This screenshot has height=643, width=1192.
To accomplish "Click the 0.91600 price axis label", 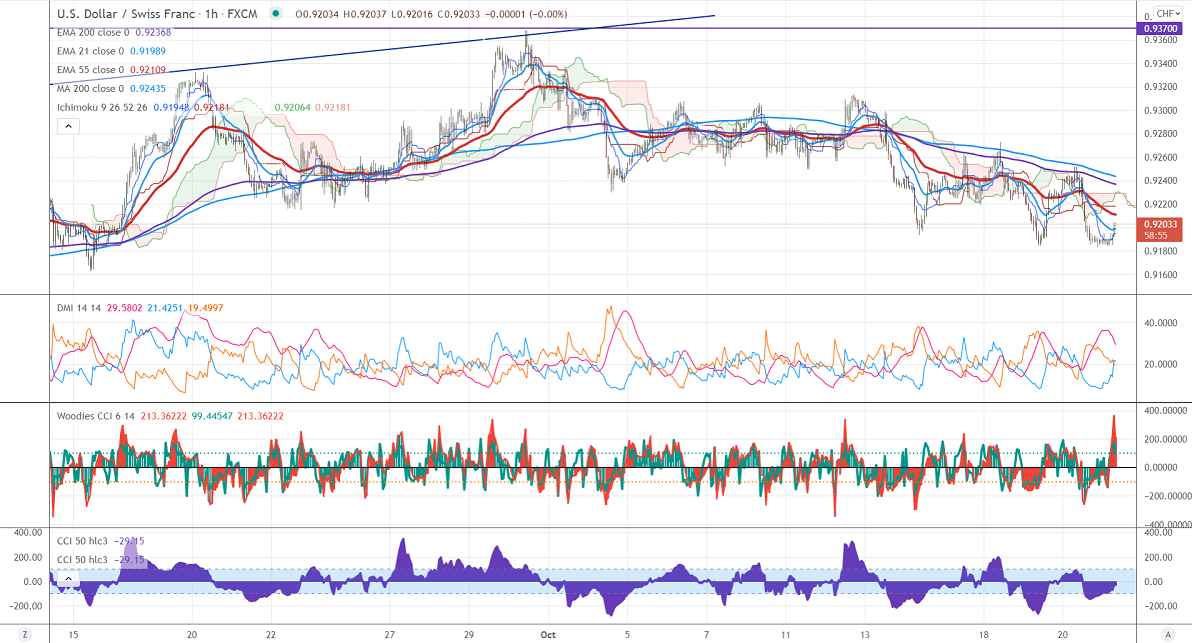I will 1160,274.
